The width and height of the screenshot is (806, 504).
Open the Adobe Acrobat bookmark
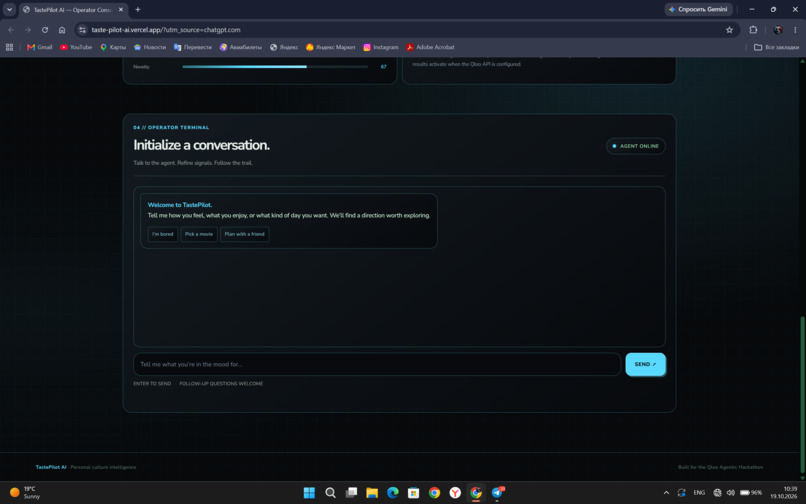coord(430,47)
